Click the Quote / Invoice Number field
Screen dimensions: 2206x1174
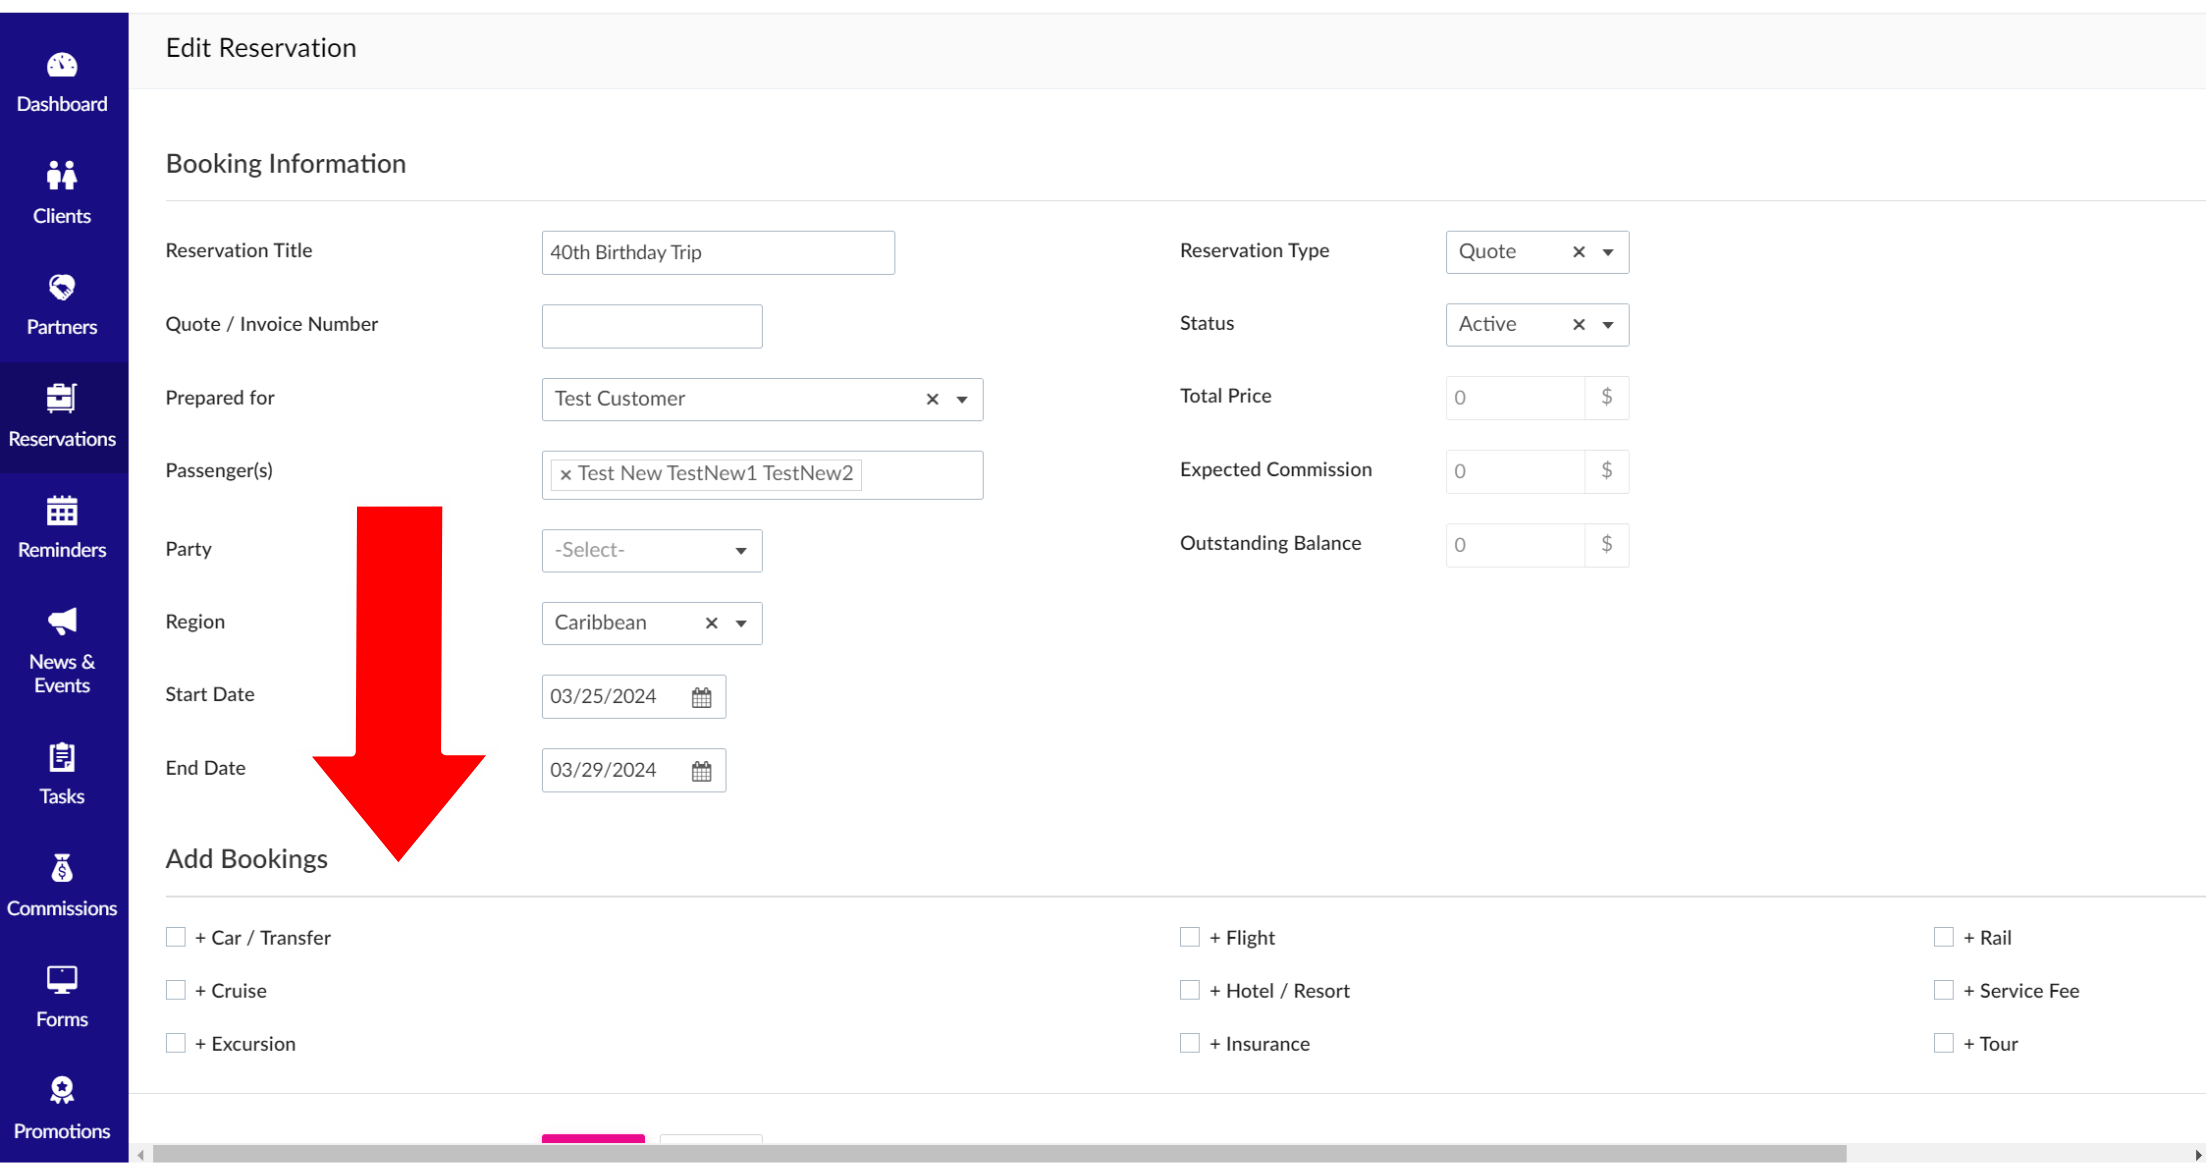(651, 326)
